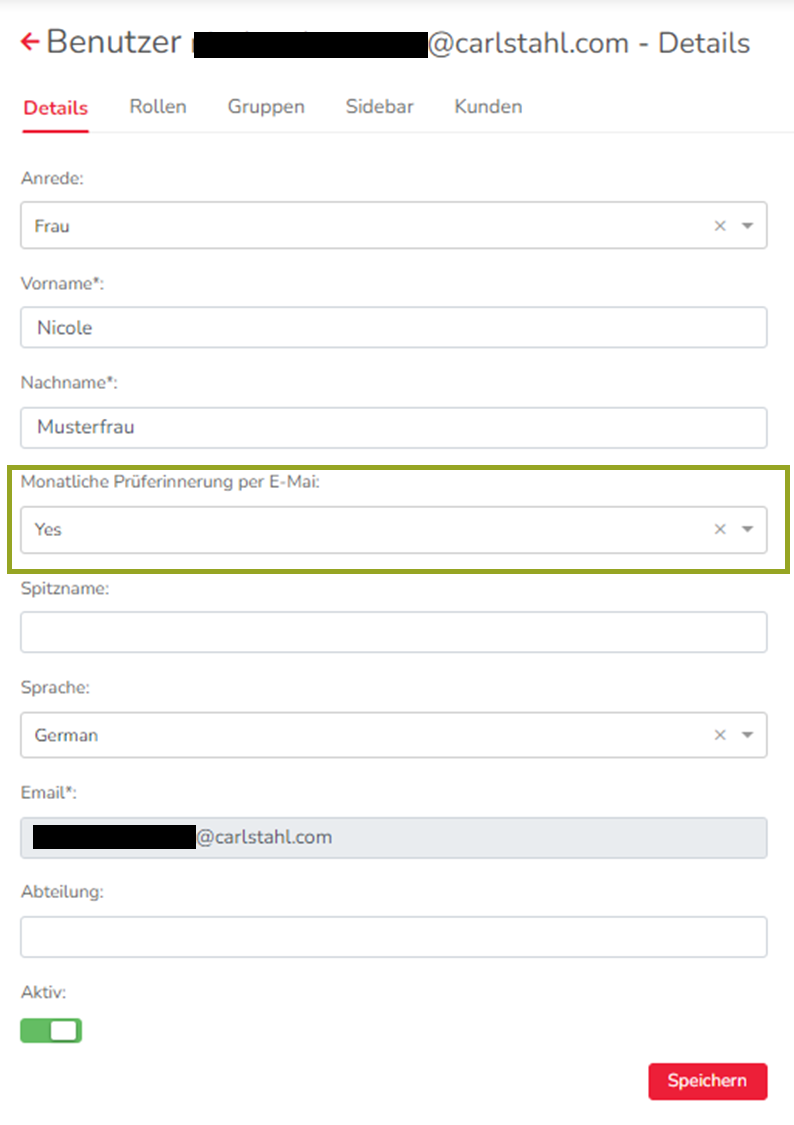Focus the empty Spitzname field
Viewport: 794px width, 1125px height.
394,632
